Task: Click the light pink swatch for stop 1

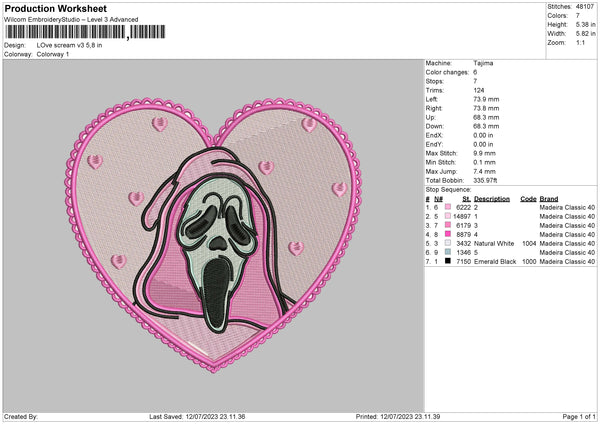Action: [x=448, y=207]
